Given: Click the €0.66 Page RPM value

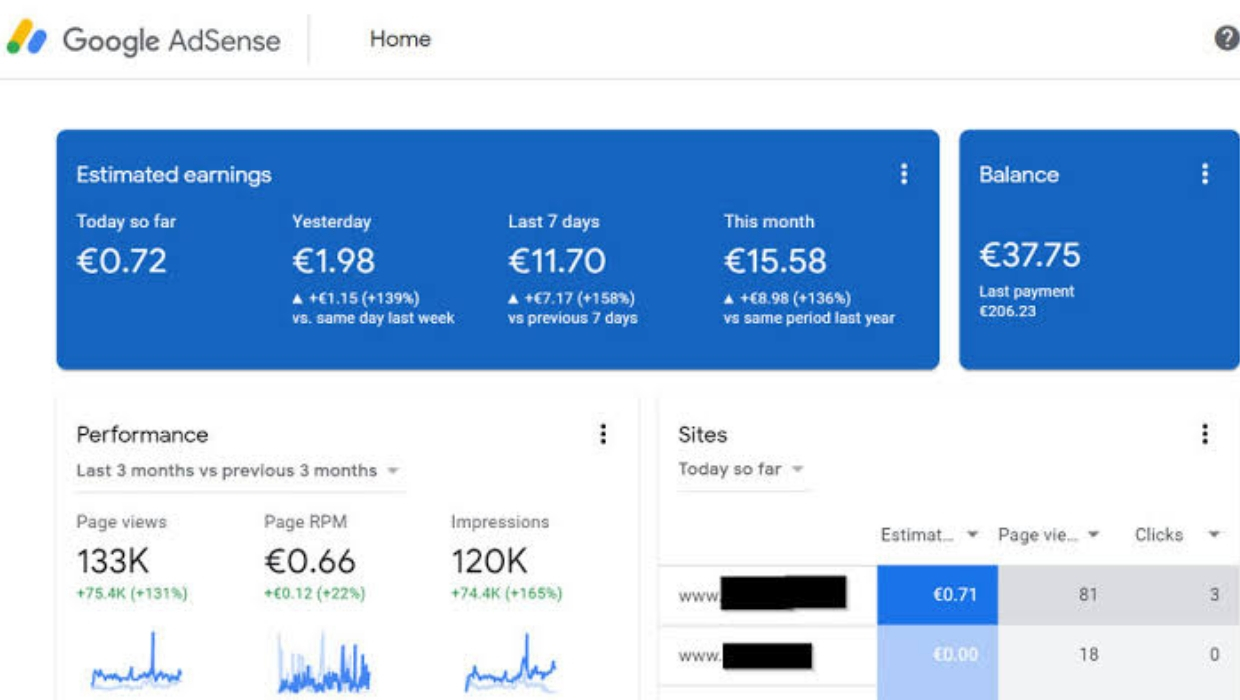Looking at the screenshot, I should click(309, 562).
